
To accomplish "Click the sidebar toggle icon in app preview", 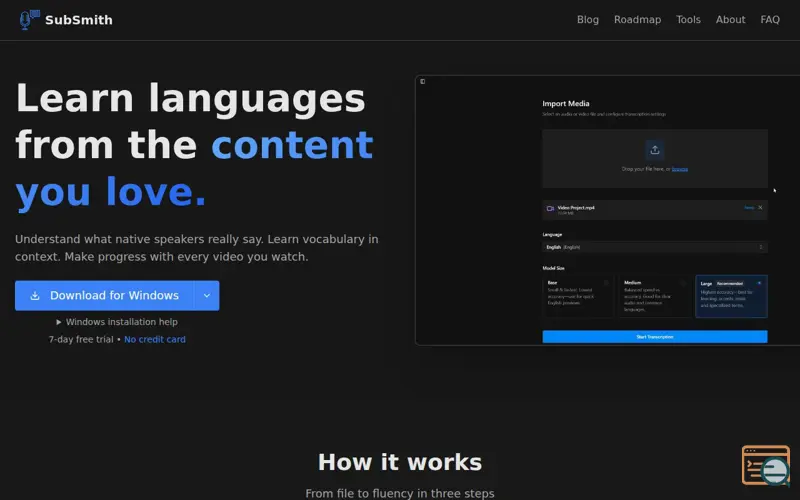I will [422, 81].
